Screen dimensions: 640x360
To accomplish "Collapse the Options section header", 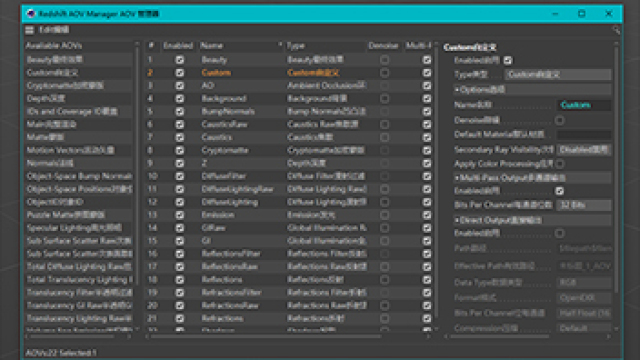I will [x=532, y=89].
